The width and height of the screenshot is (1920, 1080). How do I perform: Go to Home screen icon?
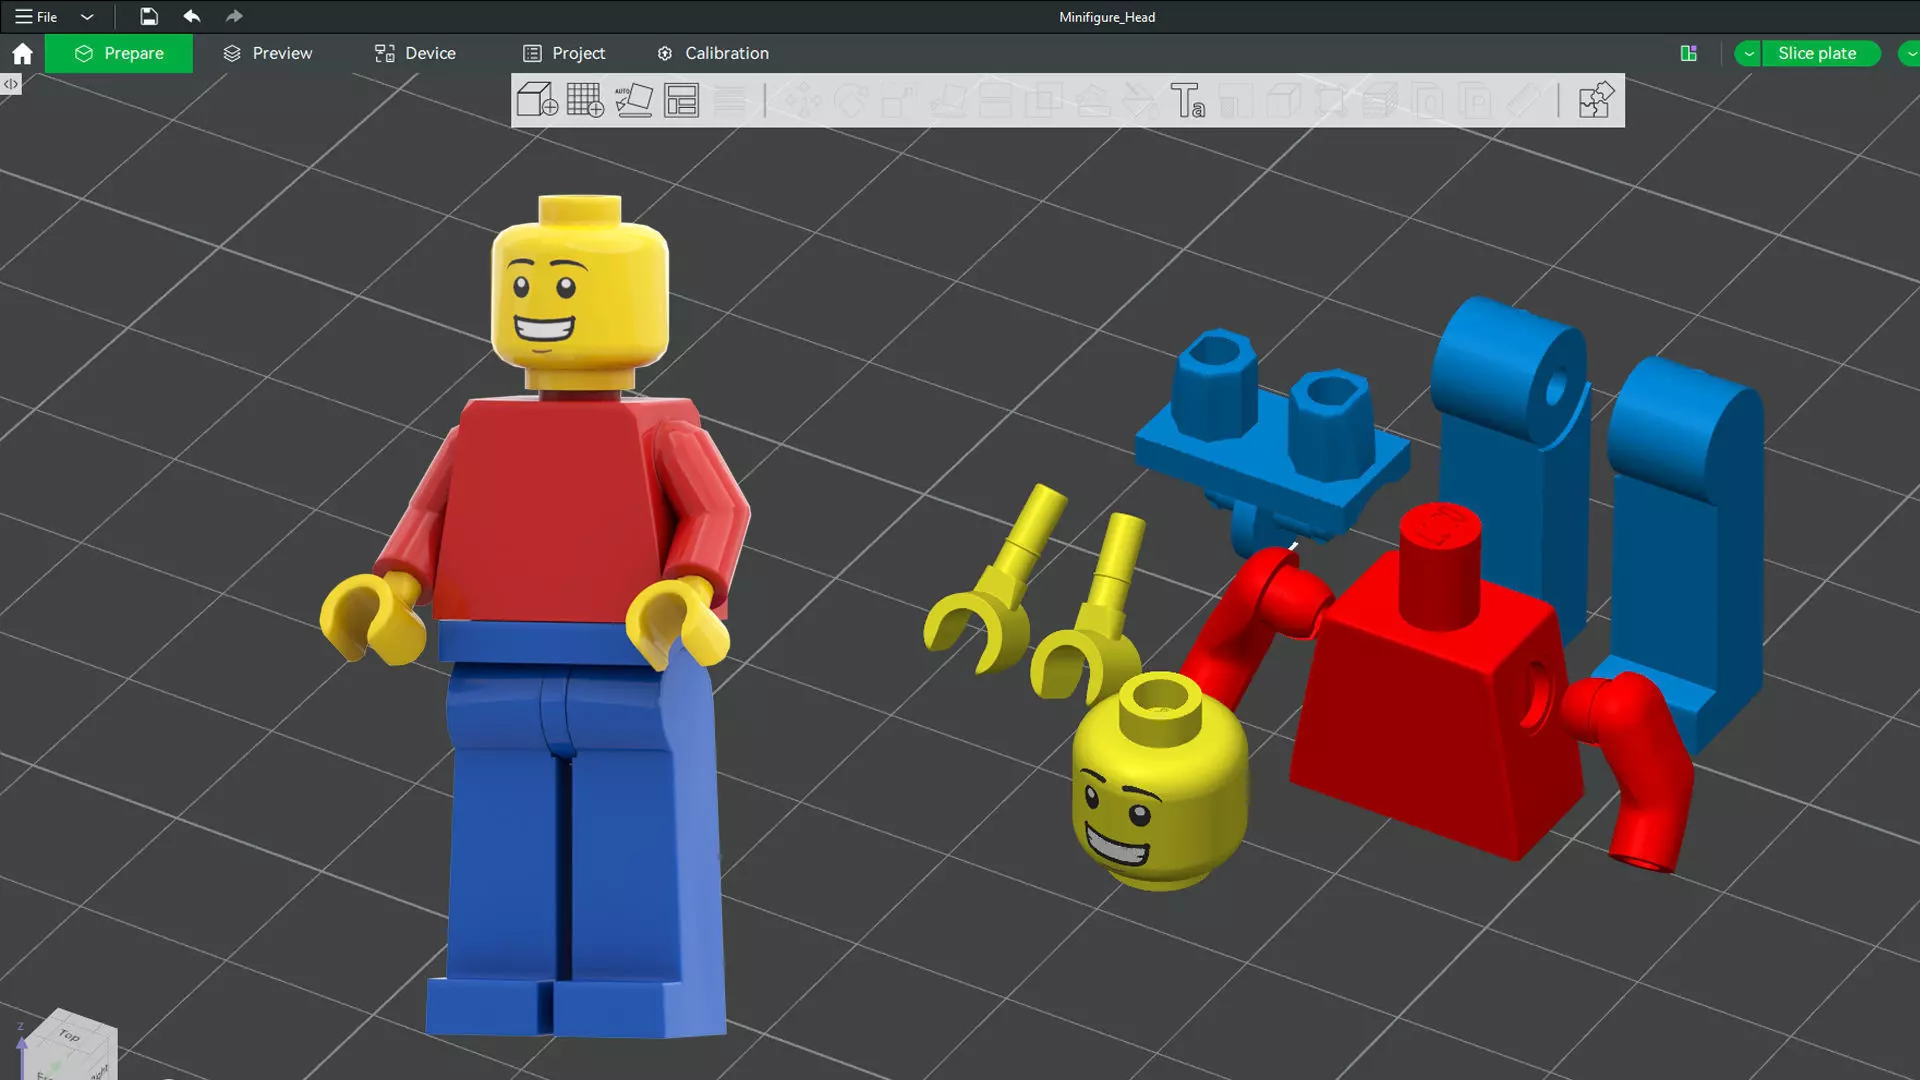point(22,53)
